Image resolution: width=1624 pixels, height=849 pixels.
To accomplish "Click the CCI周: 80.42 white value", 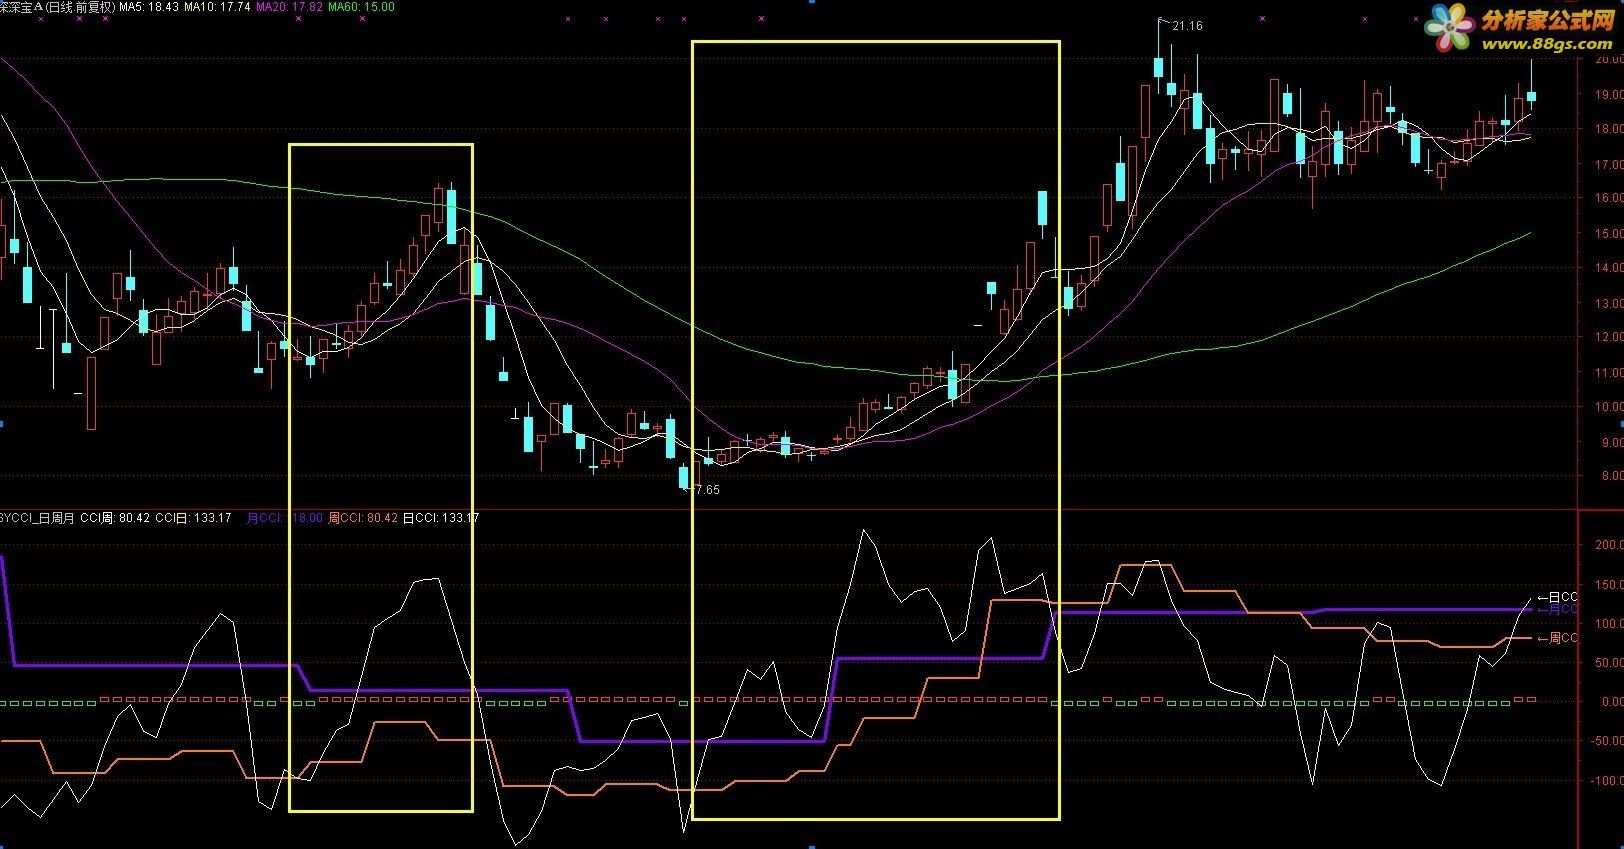I will pos(115,518).
